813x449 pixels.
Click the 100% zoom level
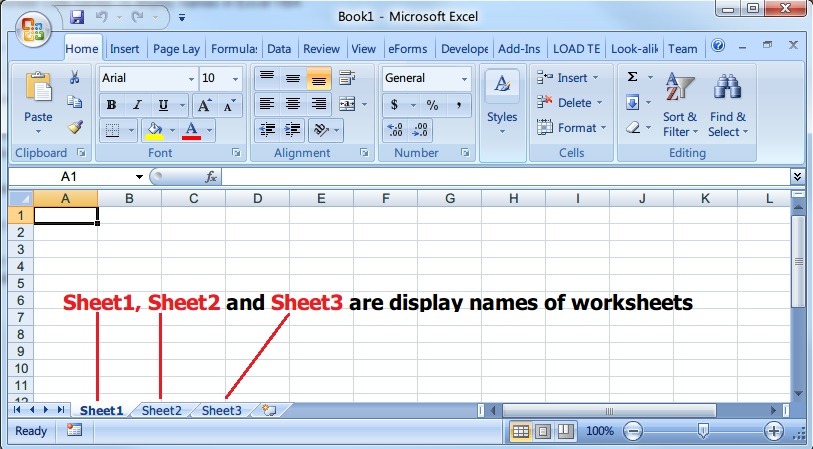599,431
